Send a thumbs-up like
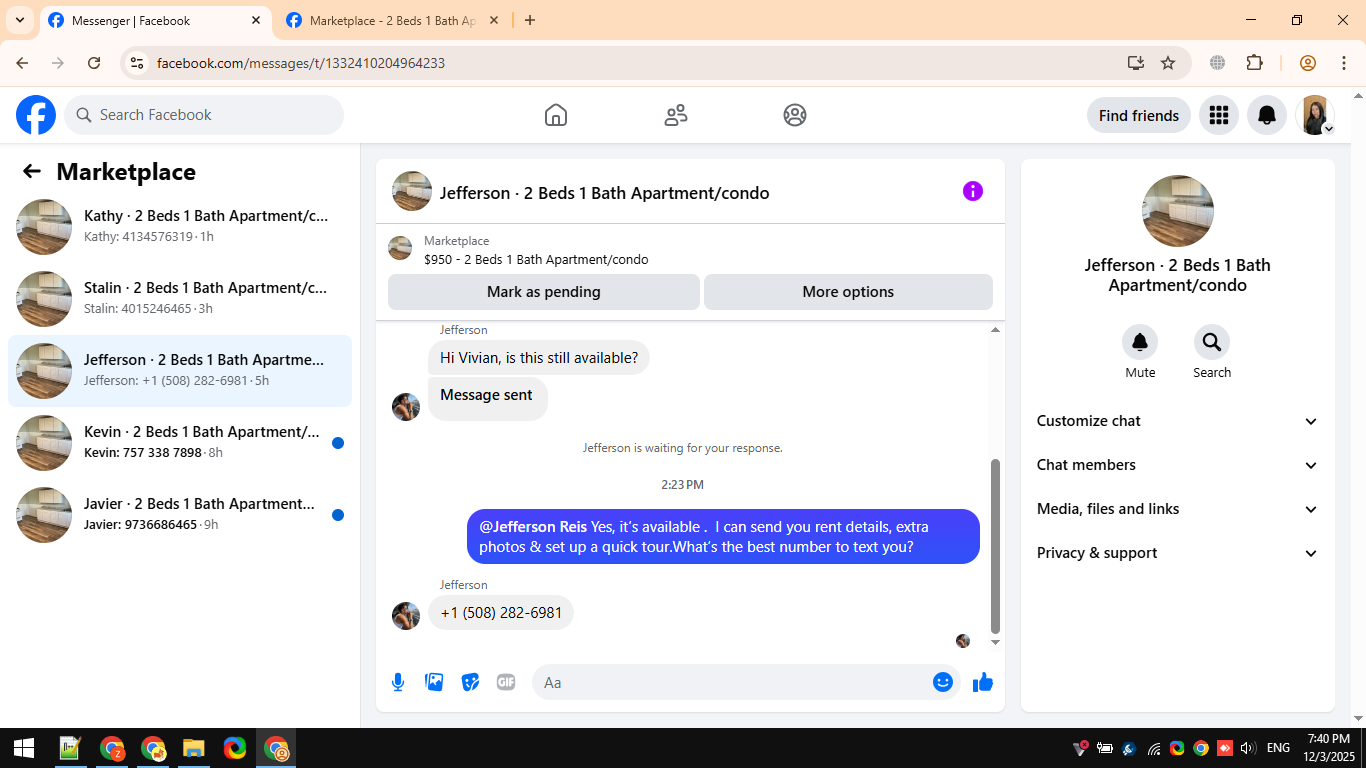Viewport: 1366px width, 768px height. click(x=983, y=682)
